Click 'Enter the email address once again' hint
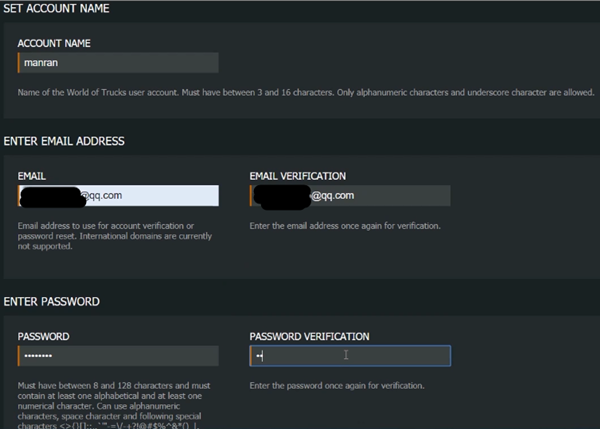The image size is (600, 429). [x=345, y=225]
